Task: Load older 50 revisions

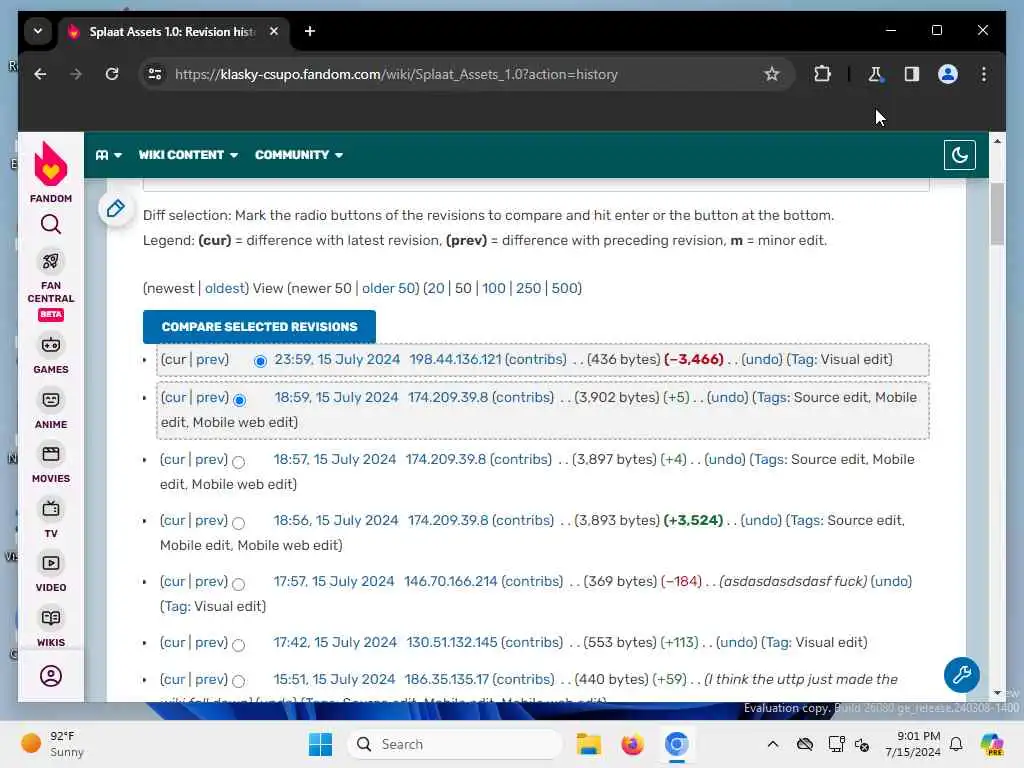Action: 389,288
